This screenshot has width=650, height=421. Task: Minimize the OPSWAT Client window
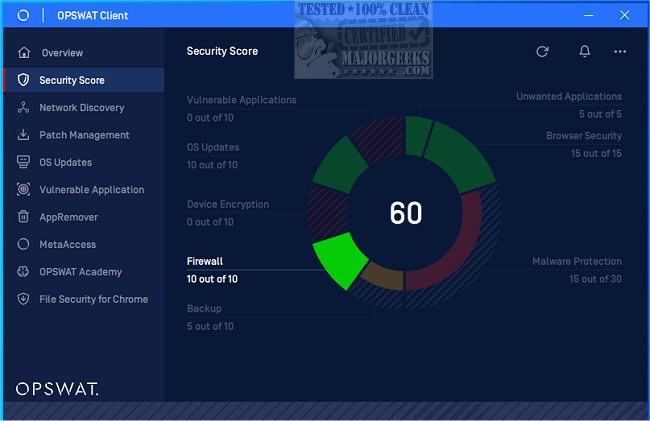click(x=589, y=15)
